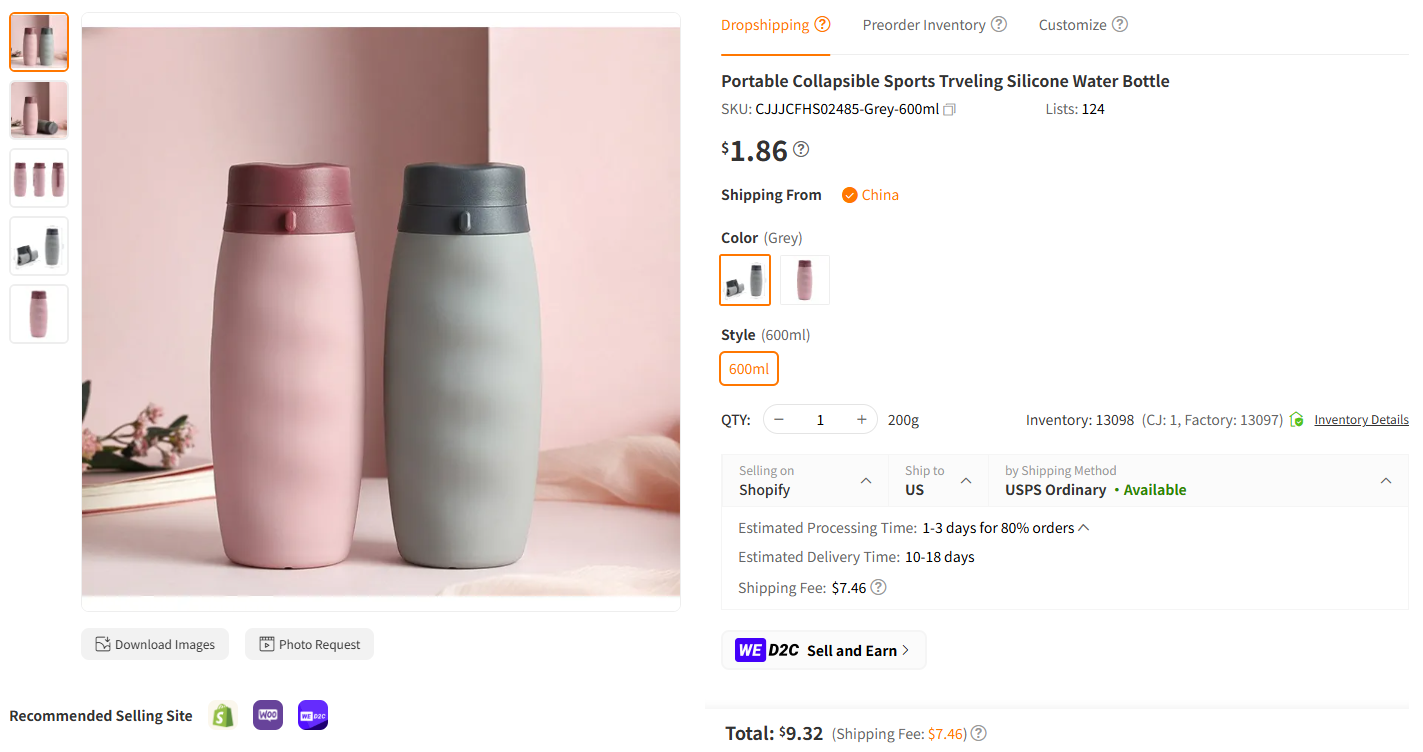
Task: Click the last pink bottle thumbnail
Action: point(38,313)
